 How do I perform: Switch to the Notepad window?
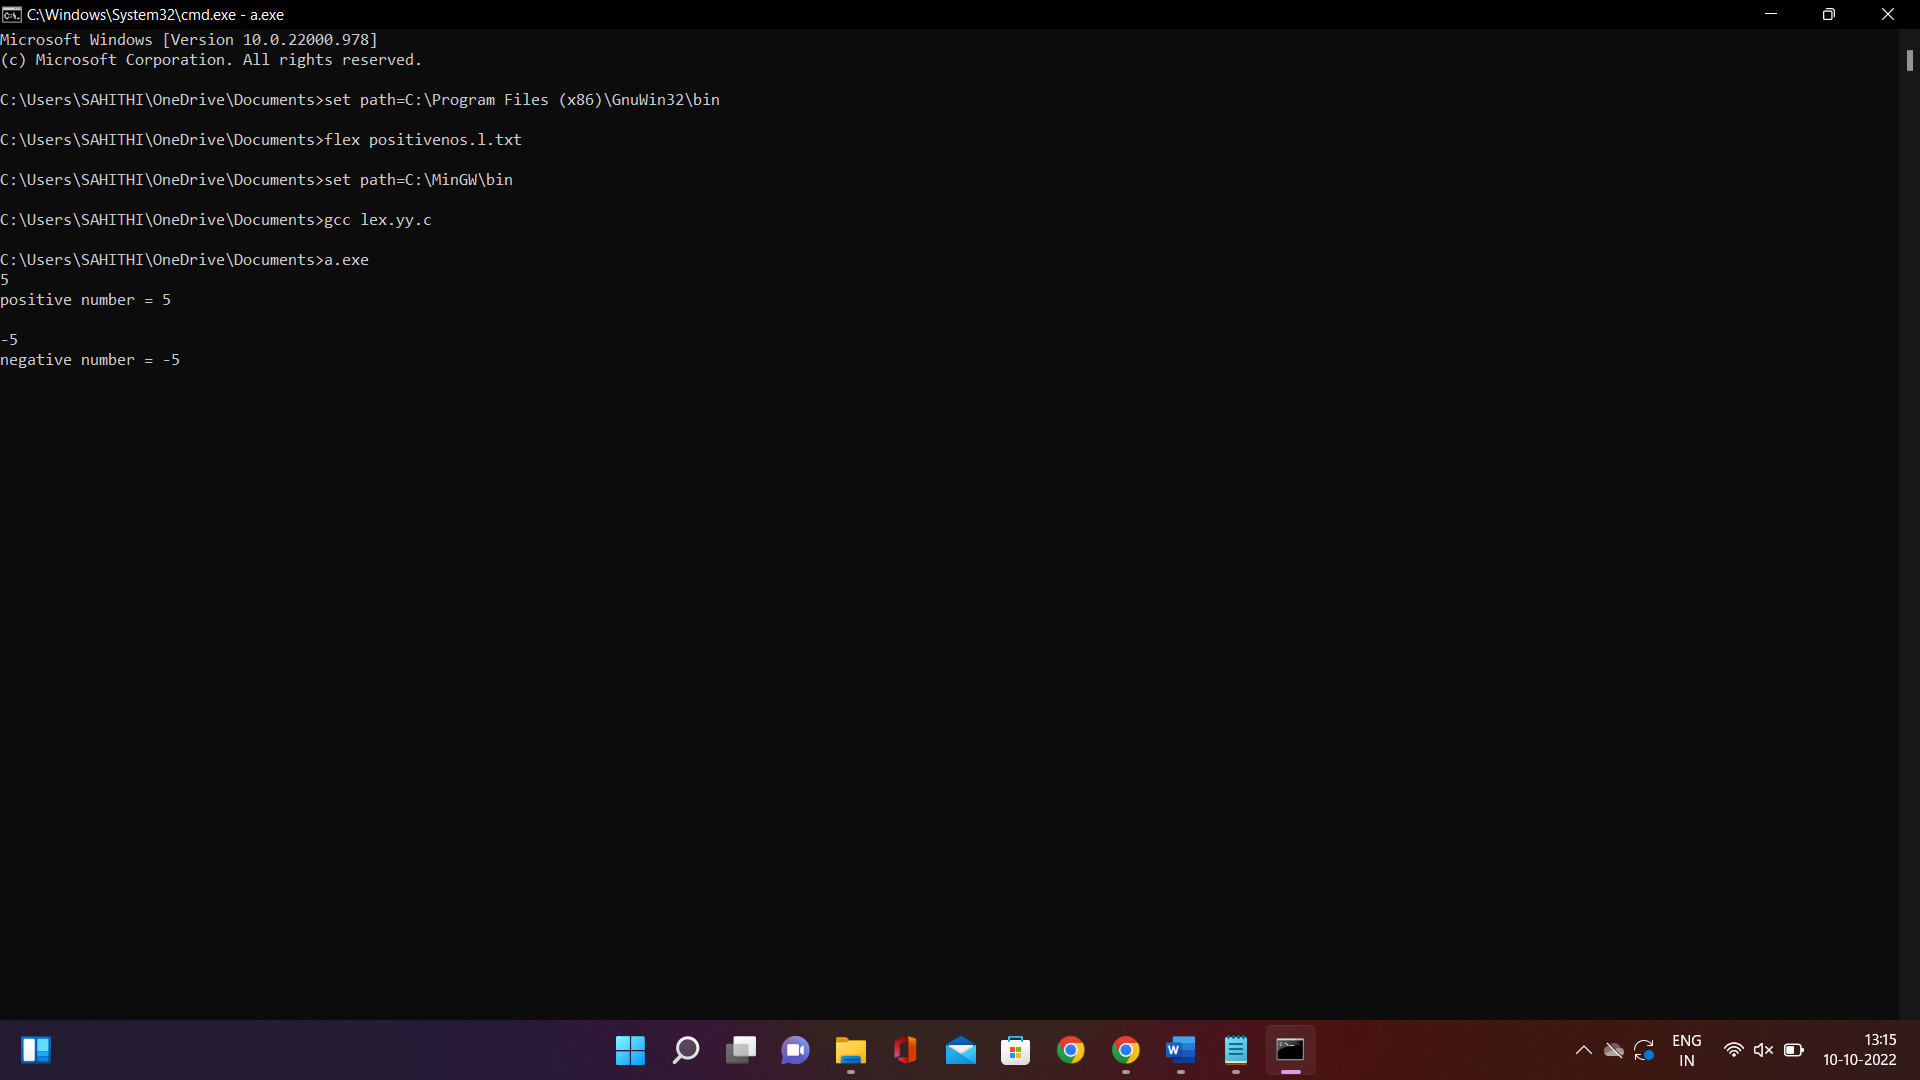[1236, 1050]
